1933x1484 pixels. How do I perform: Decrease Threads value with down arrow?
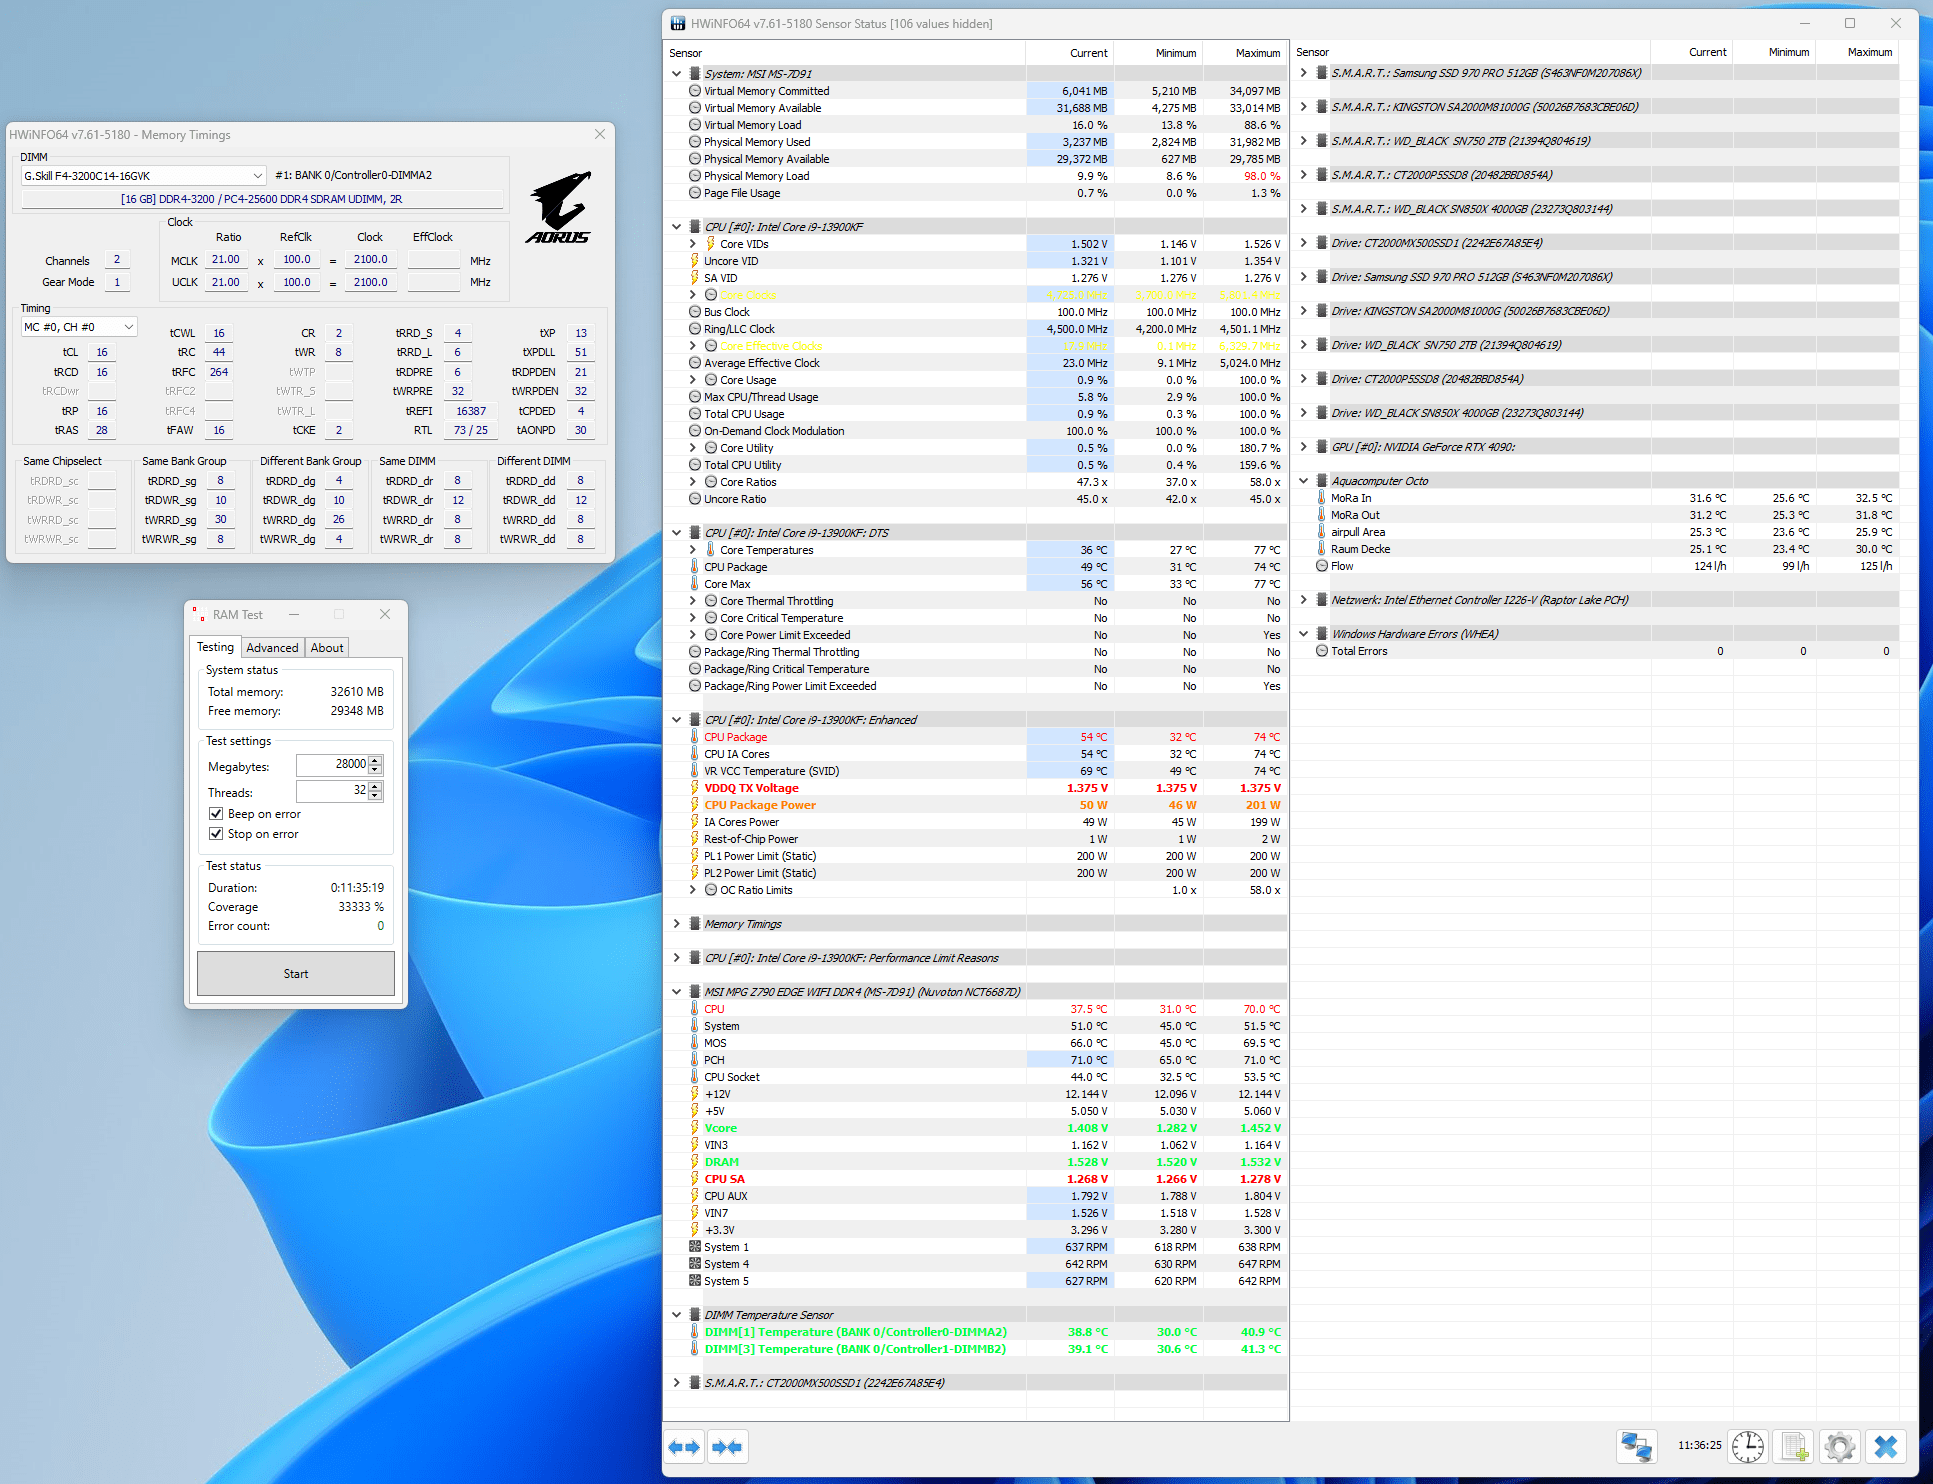376,796
